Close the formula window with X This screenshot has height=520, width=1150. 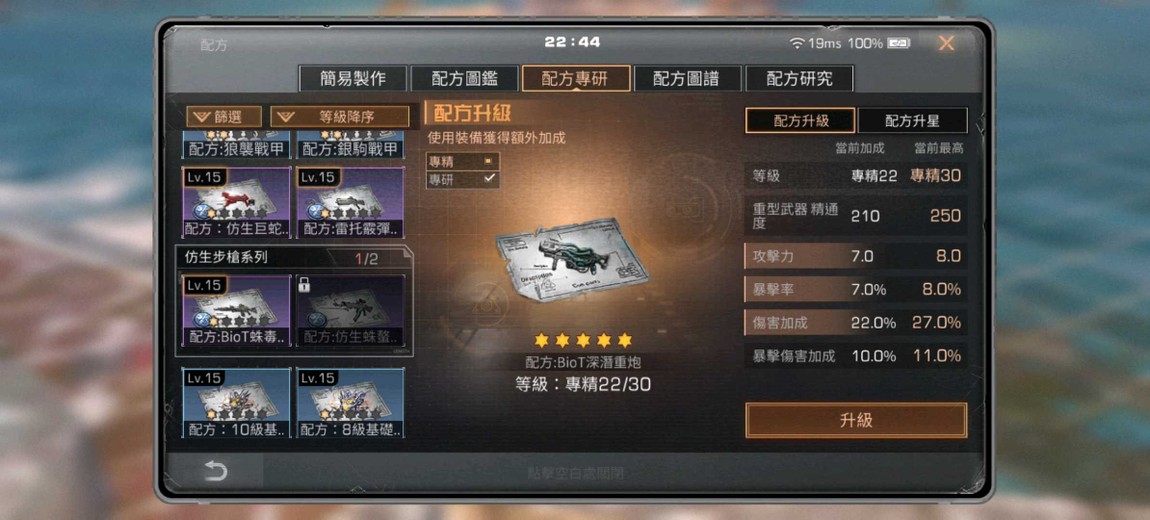946,43
